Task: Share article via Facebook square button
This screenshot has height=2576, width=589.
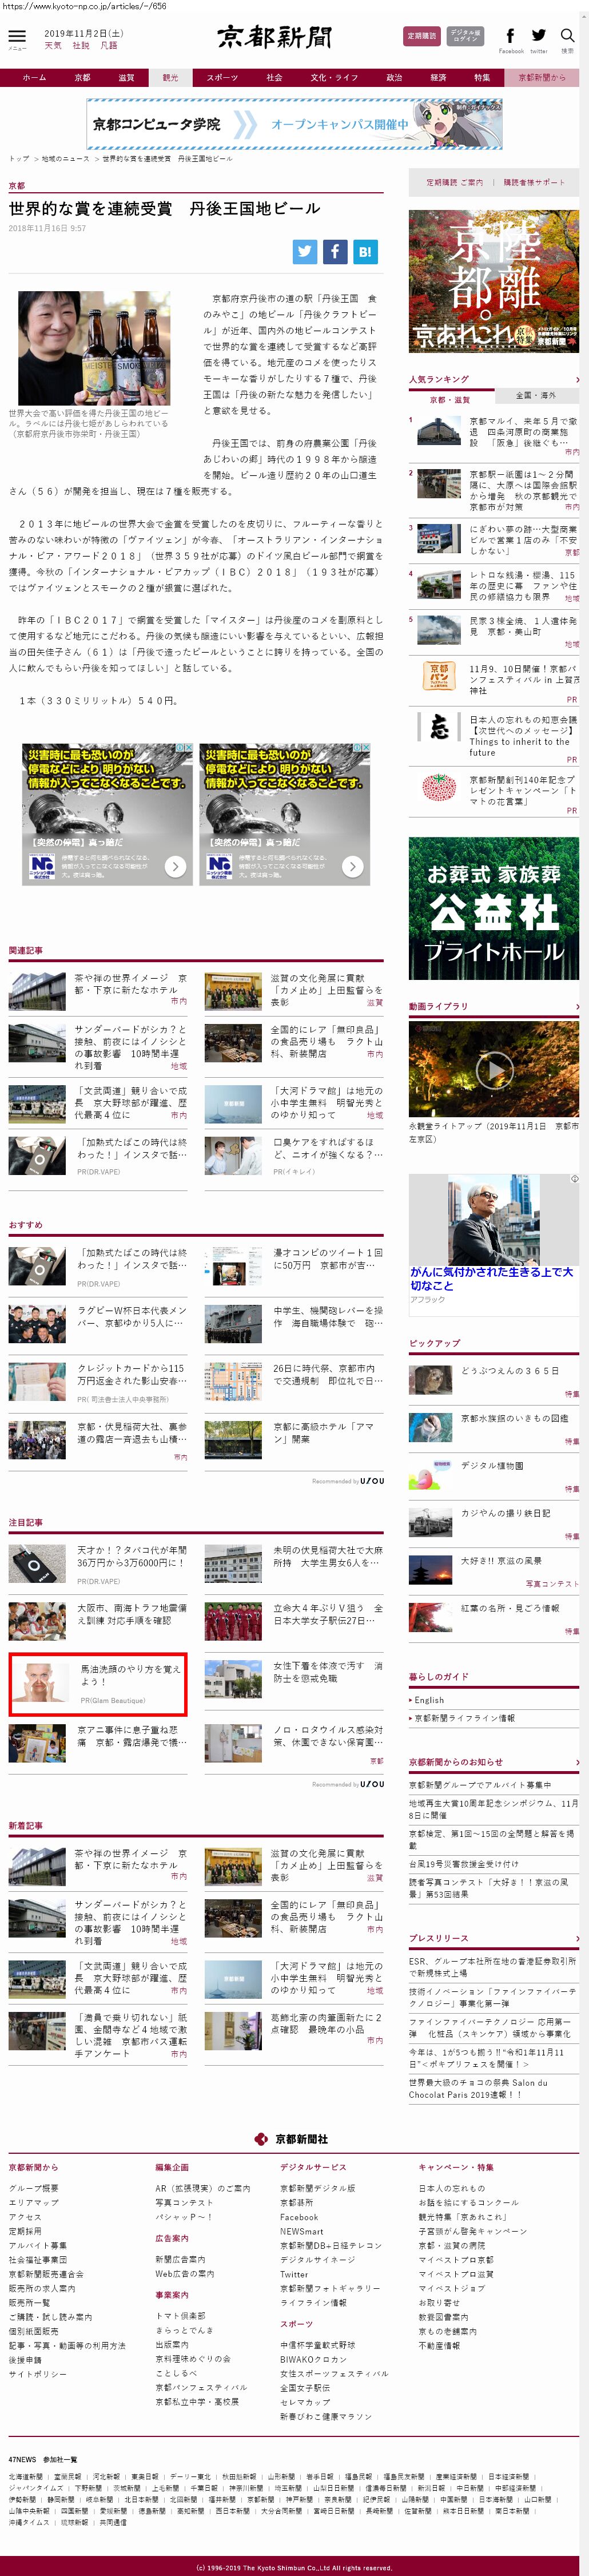Action: click(335, 252)
